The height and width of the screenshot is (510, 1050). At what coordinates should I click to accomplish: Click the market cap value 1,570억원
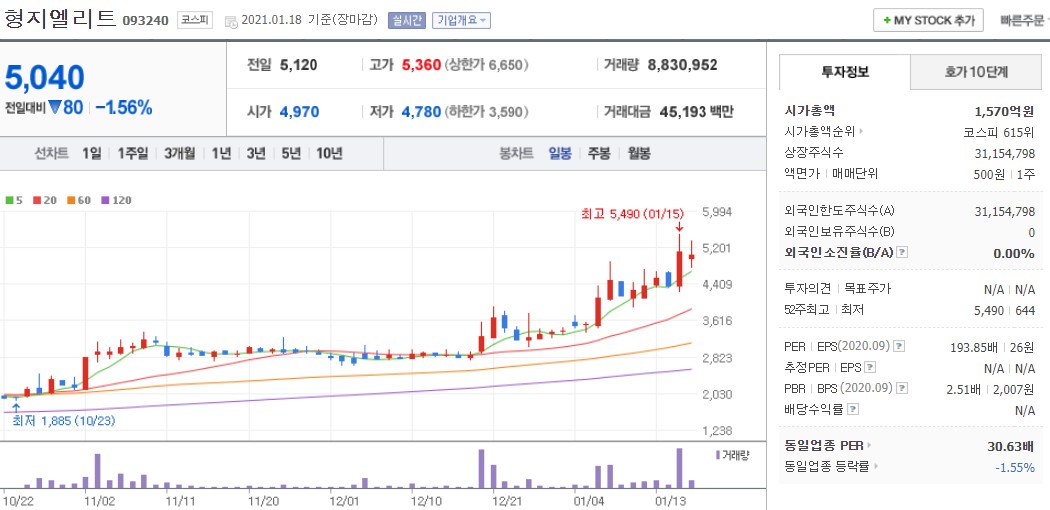point(1004,111)
